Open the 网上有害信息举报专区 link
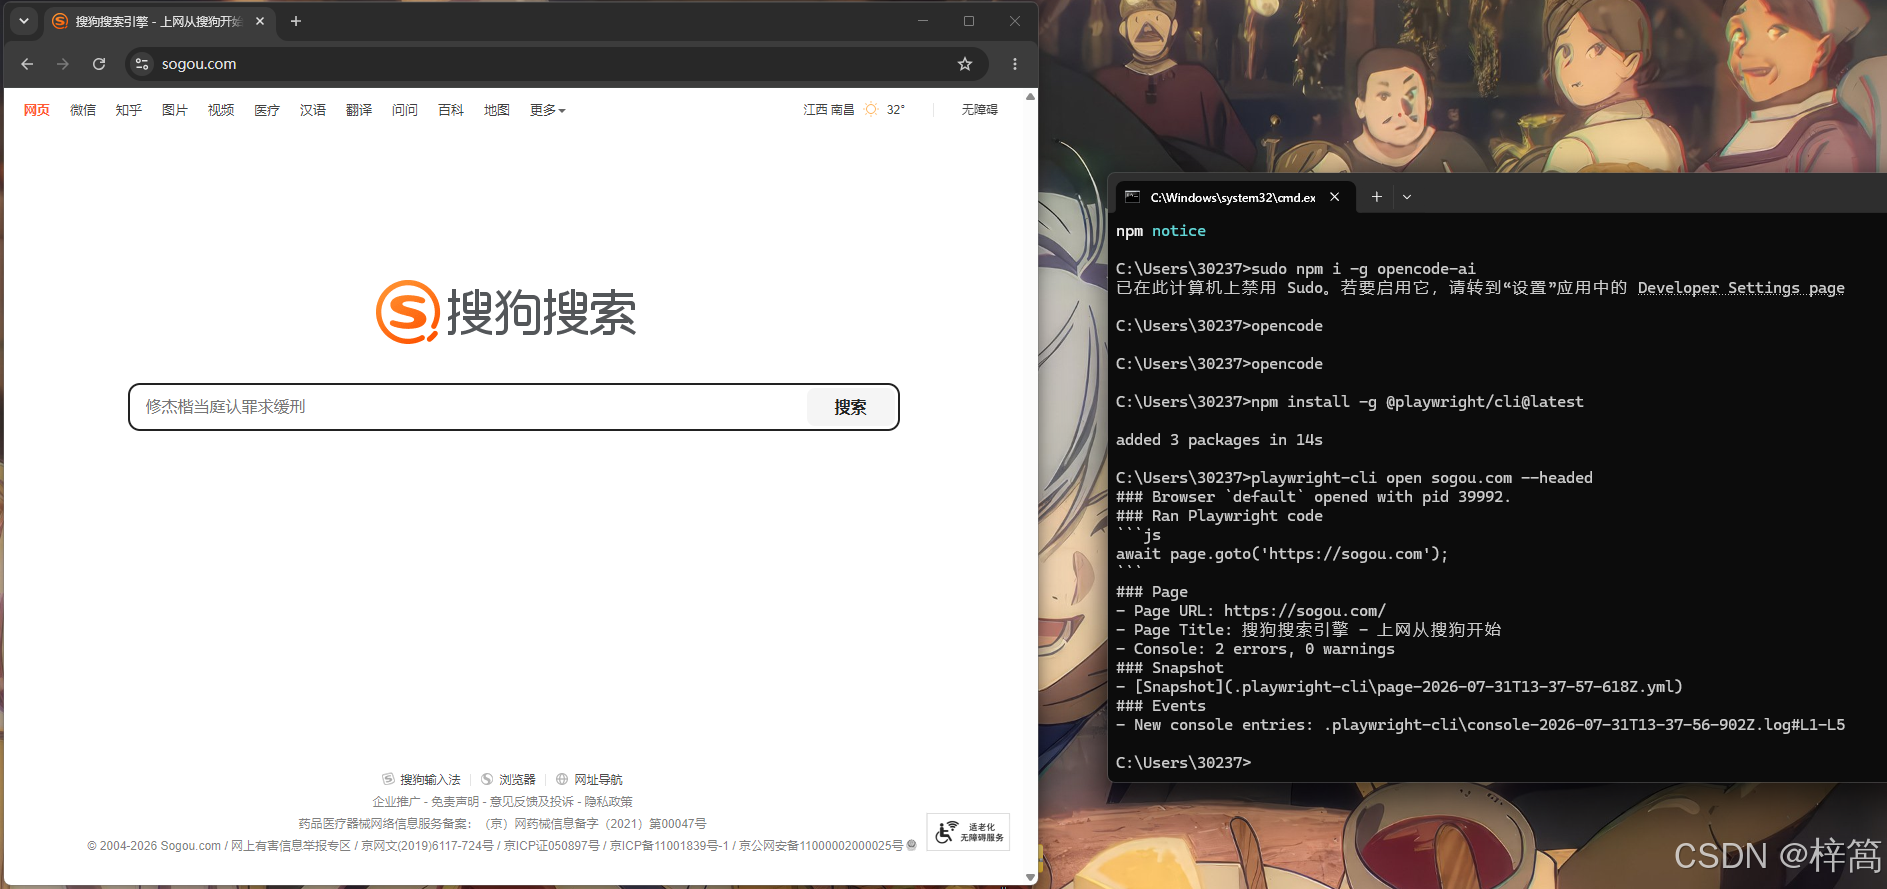Screen dimensions: 1887x889 [291, 846]
